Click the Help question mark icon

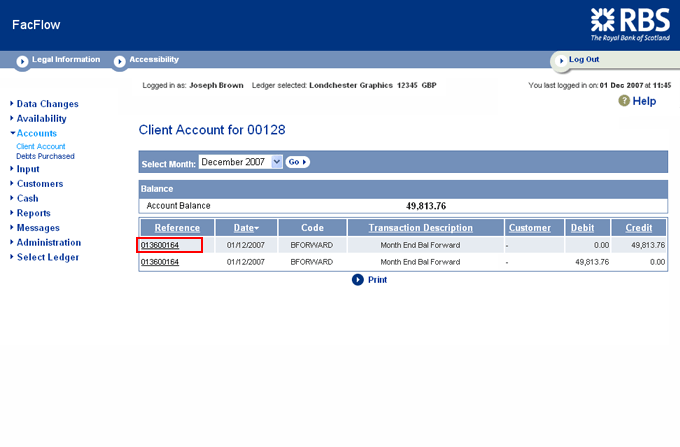624,101
